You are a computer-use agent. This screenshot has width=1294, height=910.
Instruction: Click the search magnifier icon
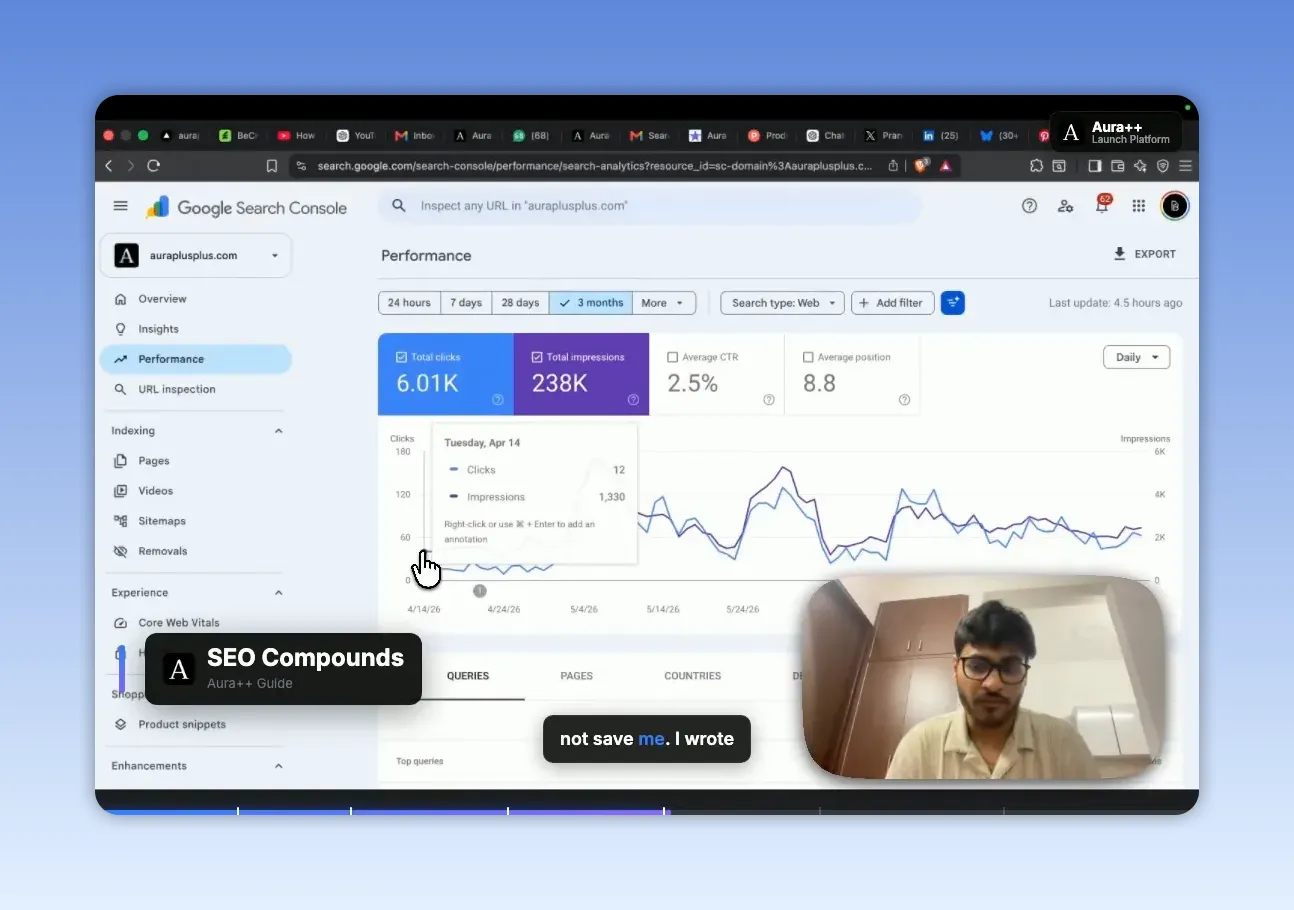399,206
